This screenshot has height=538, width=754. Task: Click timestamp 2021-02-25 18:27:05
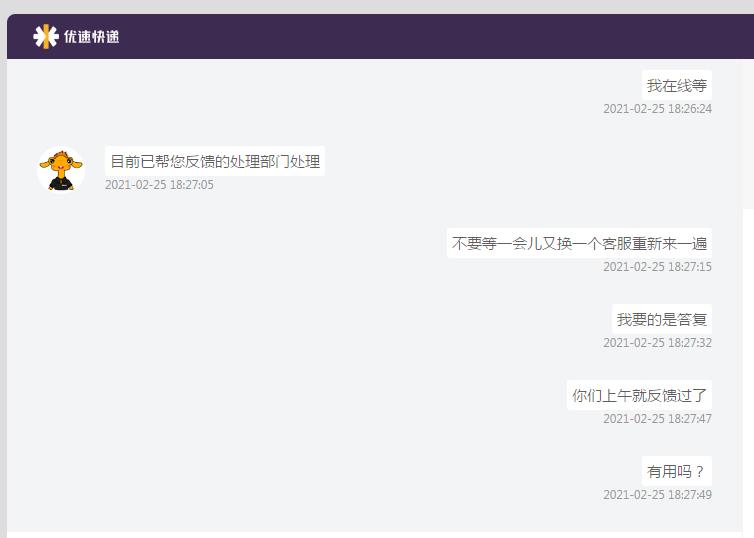coord(159,185)
